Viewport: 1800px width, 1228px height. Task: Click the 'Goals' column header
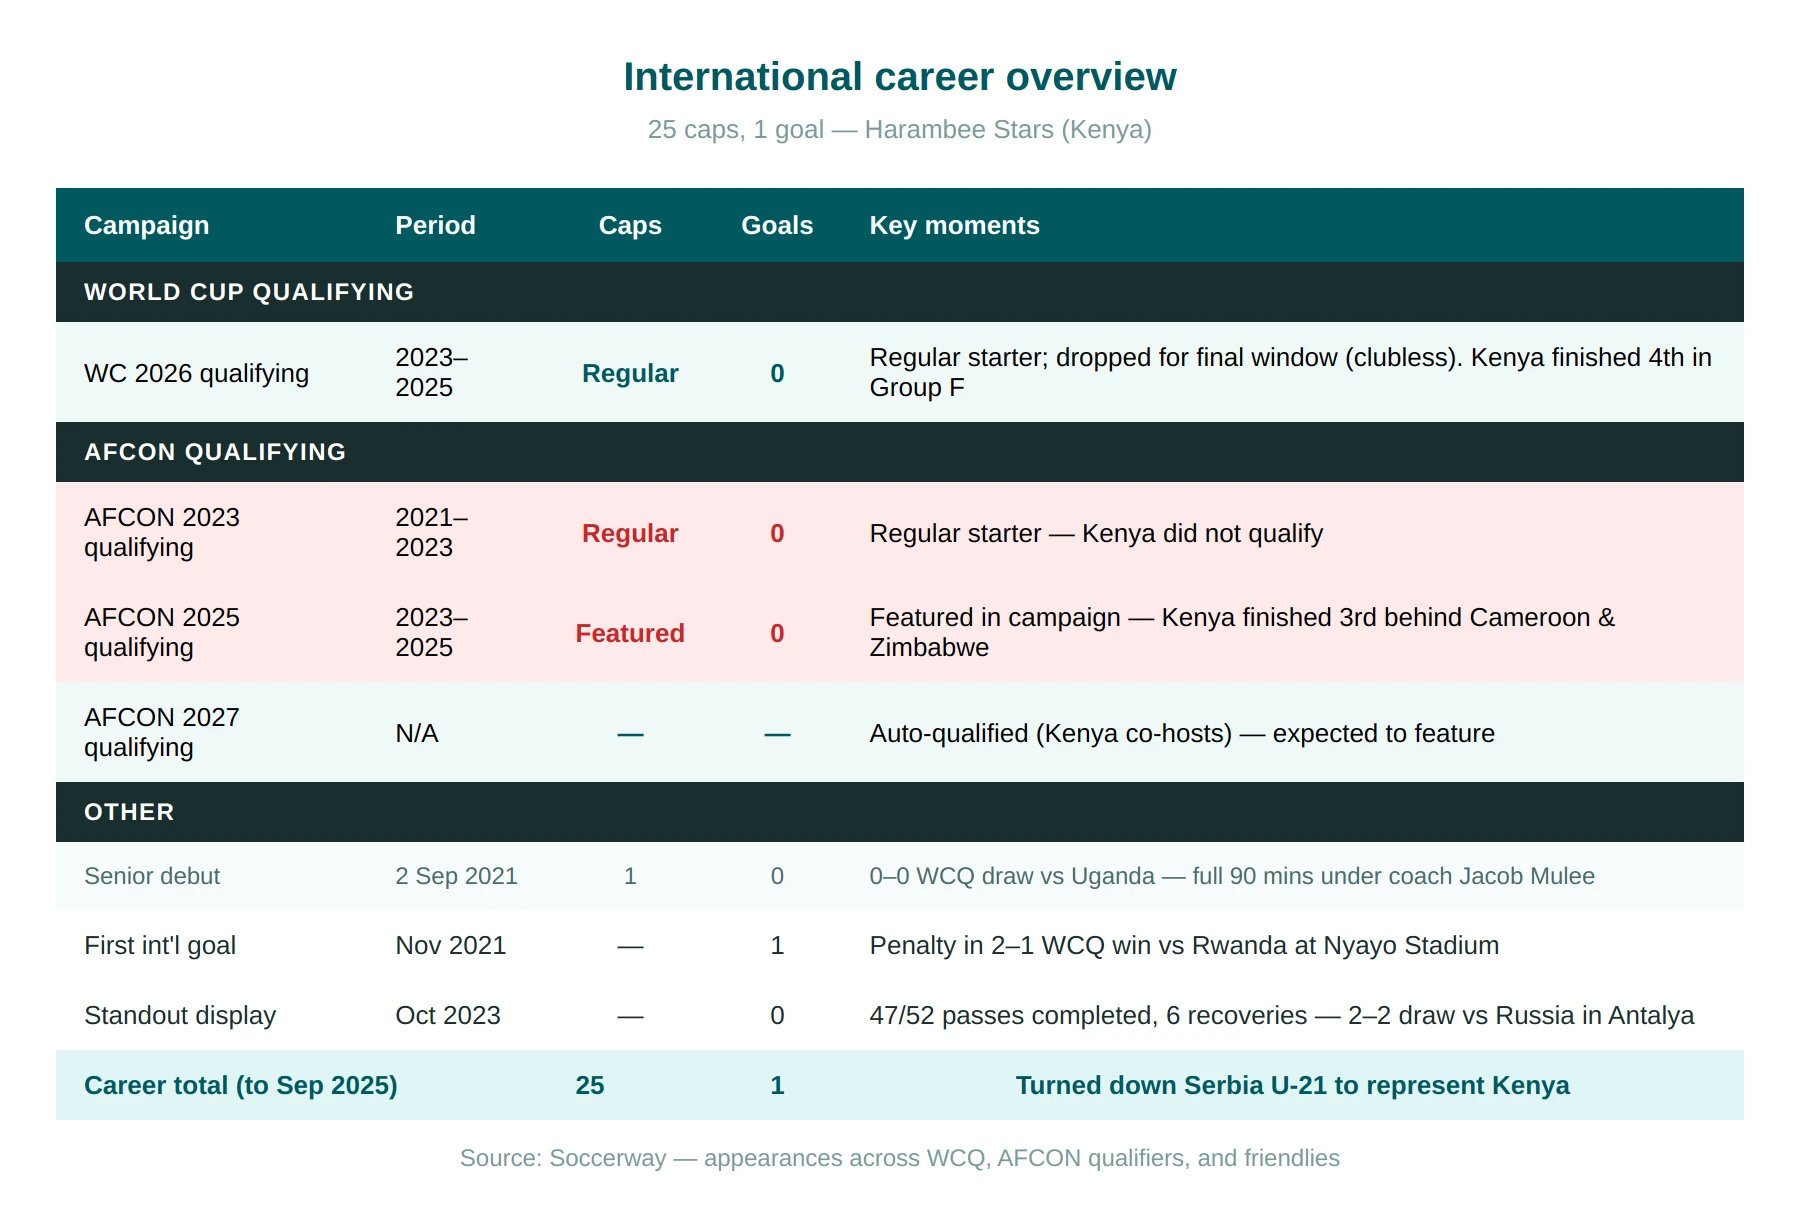coord(777,225)
